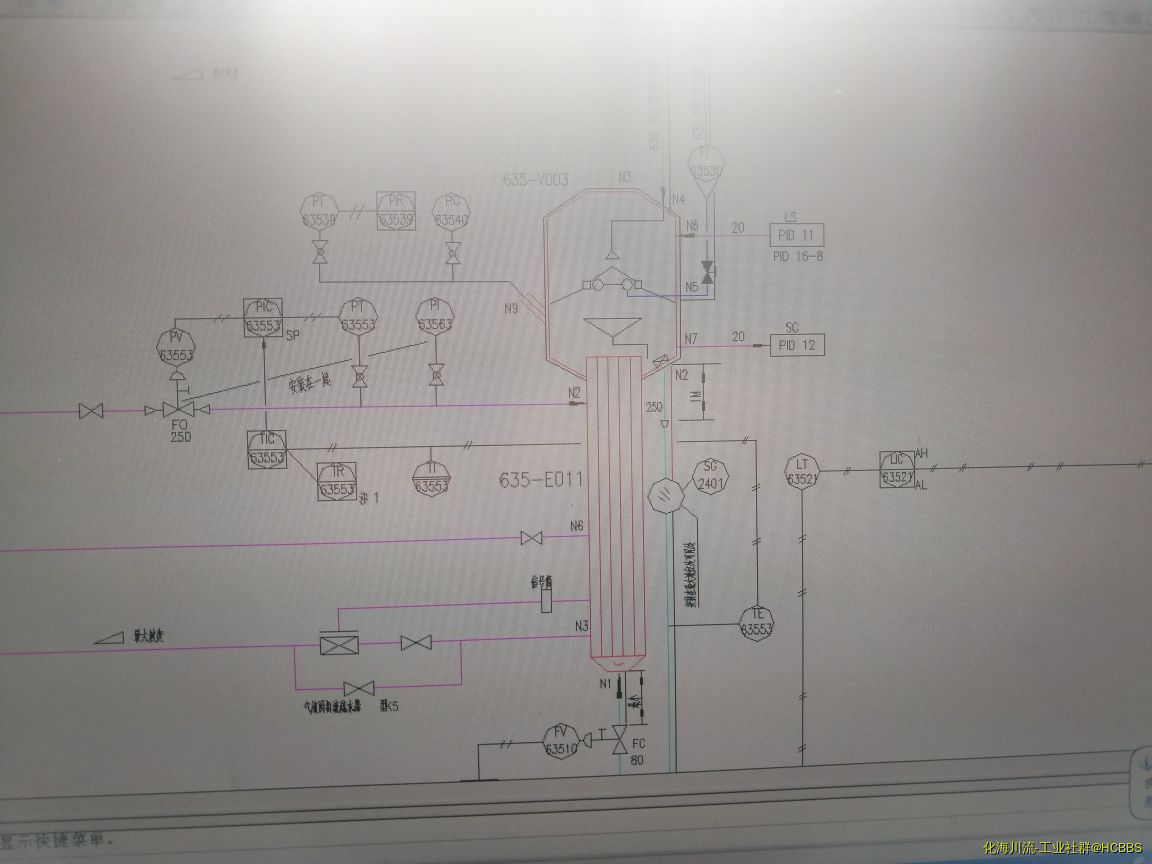Click the PID 11 off-page connector box
1152x864 pixels.
tap(796, 236)
